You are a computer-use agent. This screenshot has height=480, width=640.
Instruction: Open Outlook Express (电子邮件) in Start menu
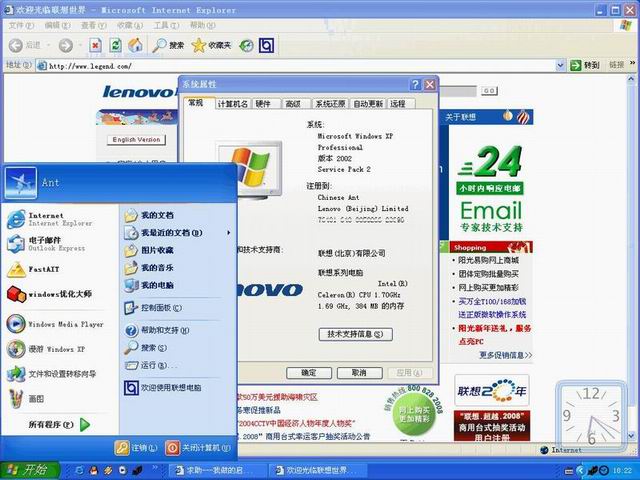click(x=57, y=244)
